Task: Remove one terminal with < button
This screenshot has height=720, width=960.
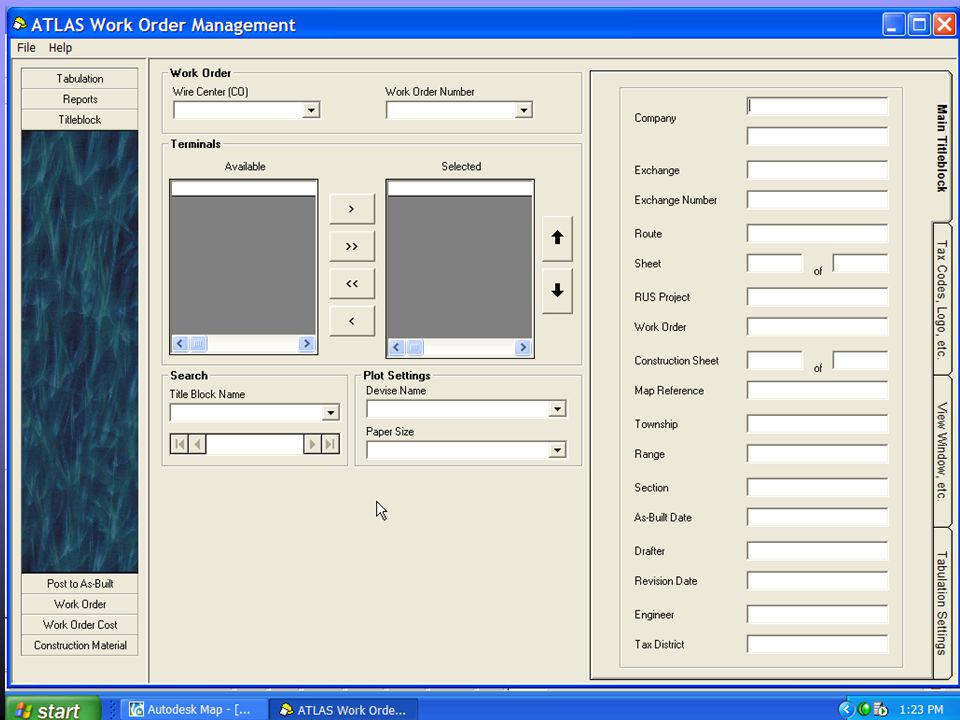Action: point(352,321)
